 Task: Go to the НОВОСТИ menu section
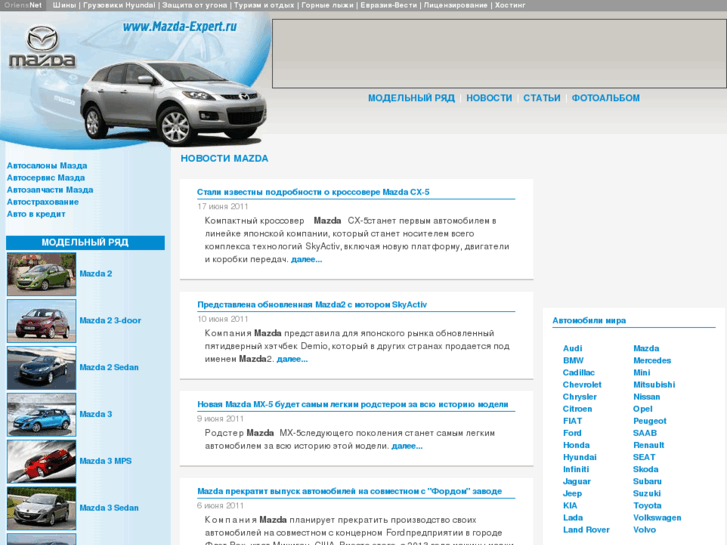pos(489,98)
